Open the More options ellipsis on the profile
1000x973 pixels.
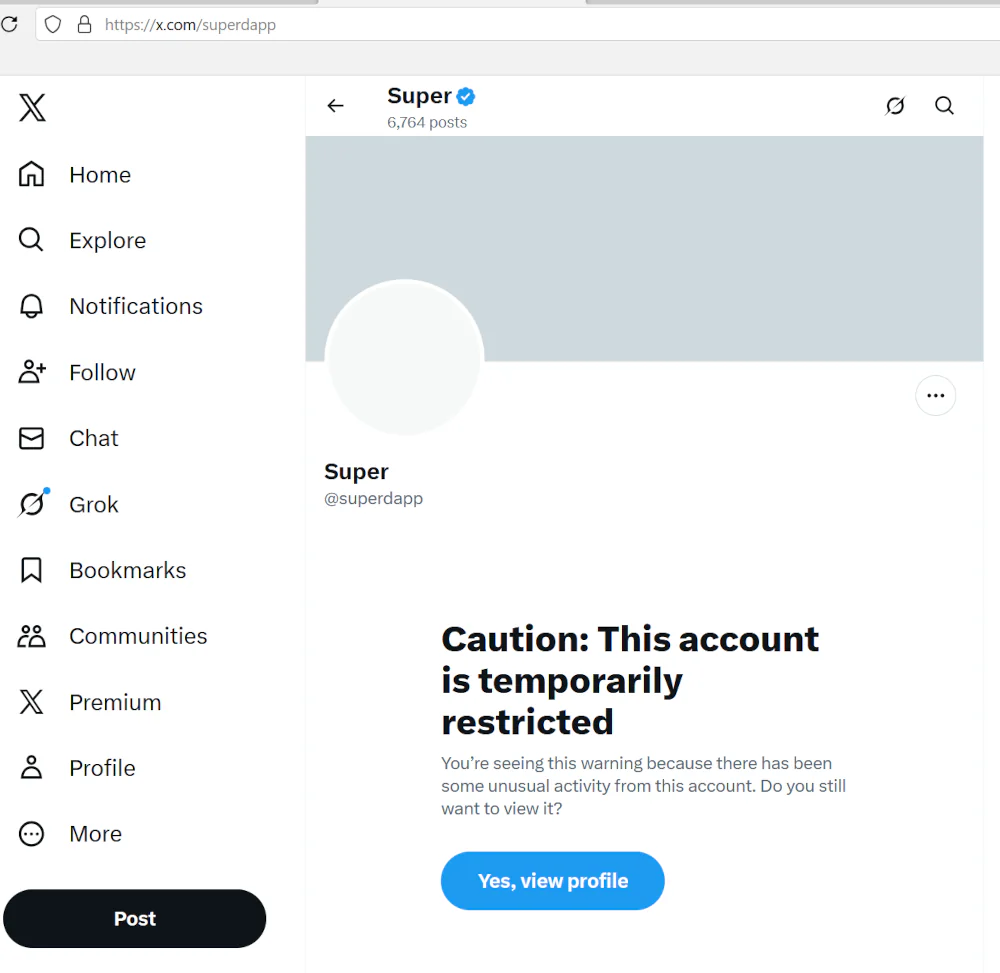point(935,395)
